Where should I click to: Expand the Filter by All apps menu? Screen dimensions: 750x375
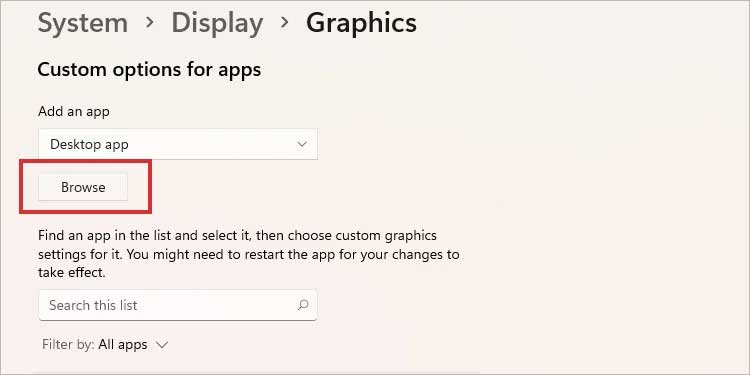pos(105,344)
